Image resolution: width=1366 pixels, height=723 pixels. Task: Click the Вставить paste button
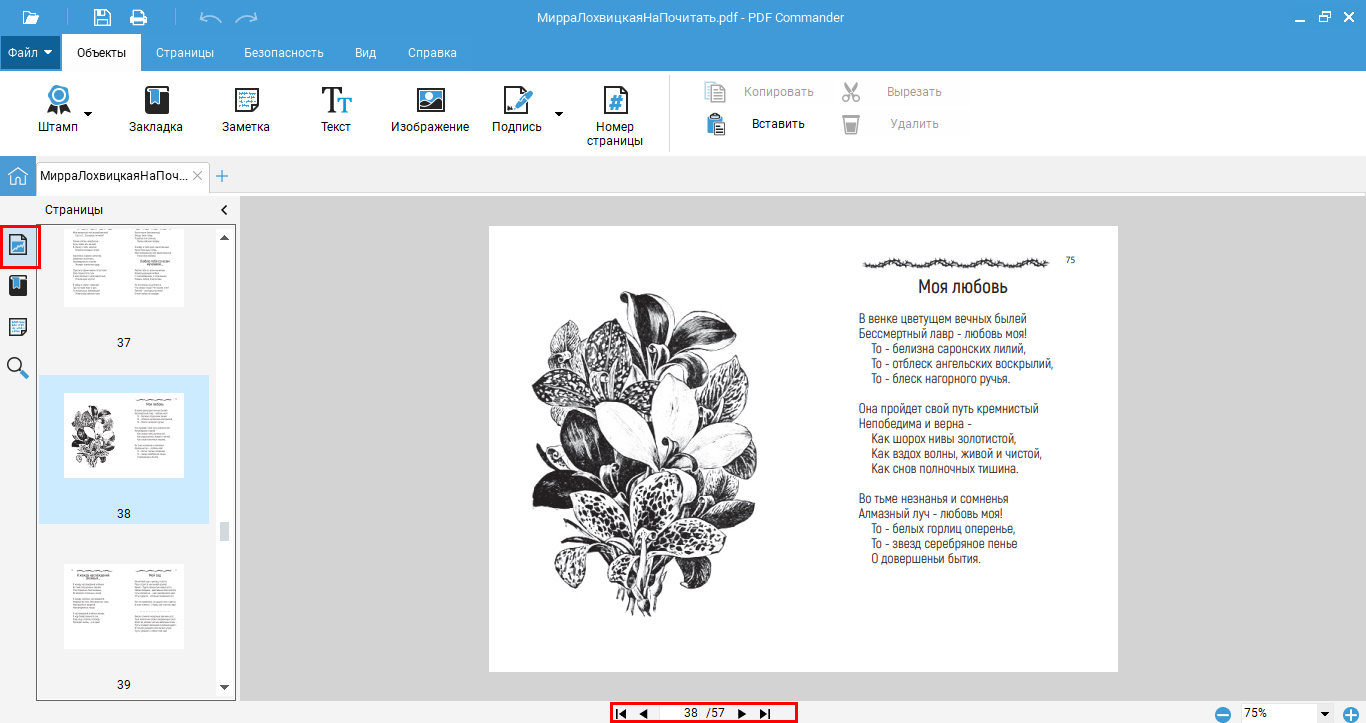(756, 124)
